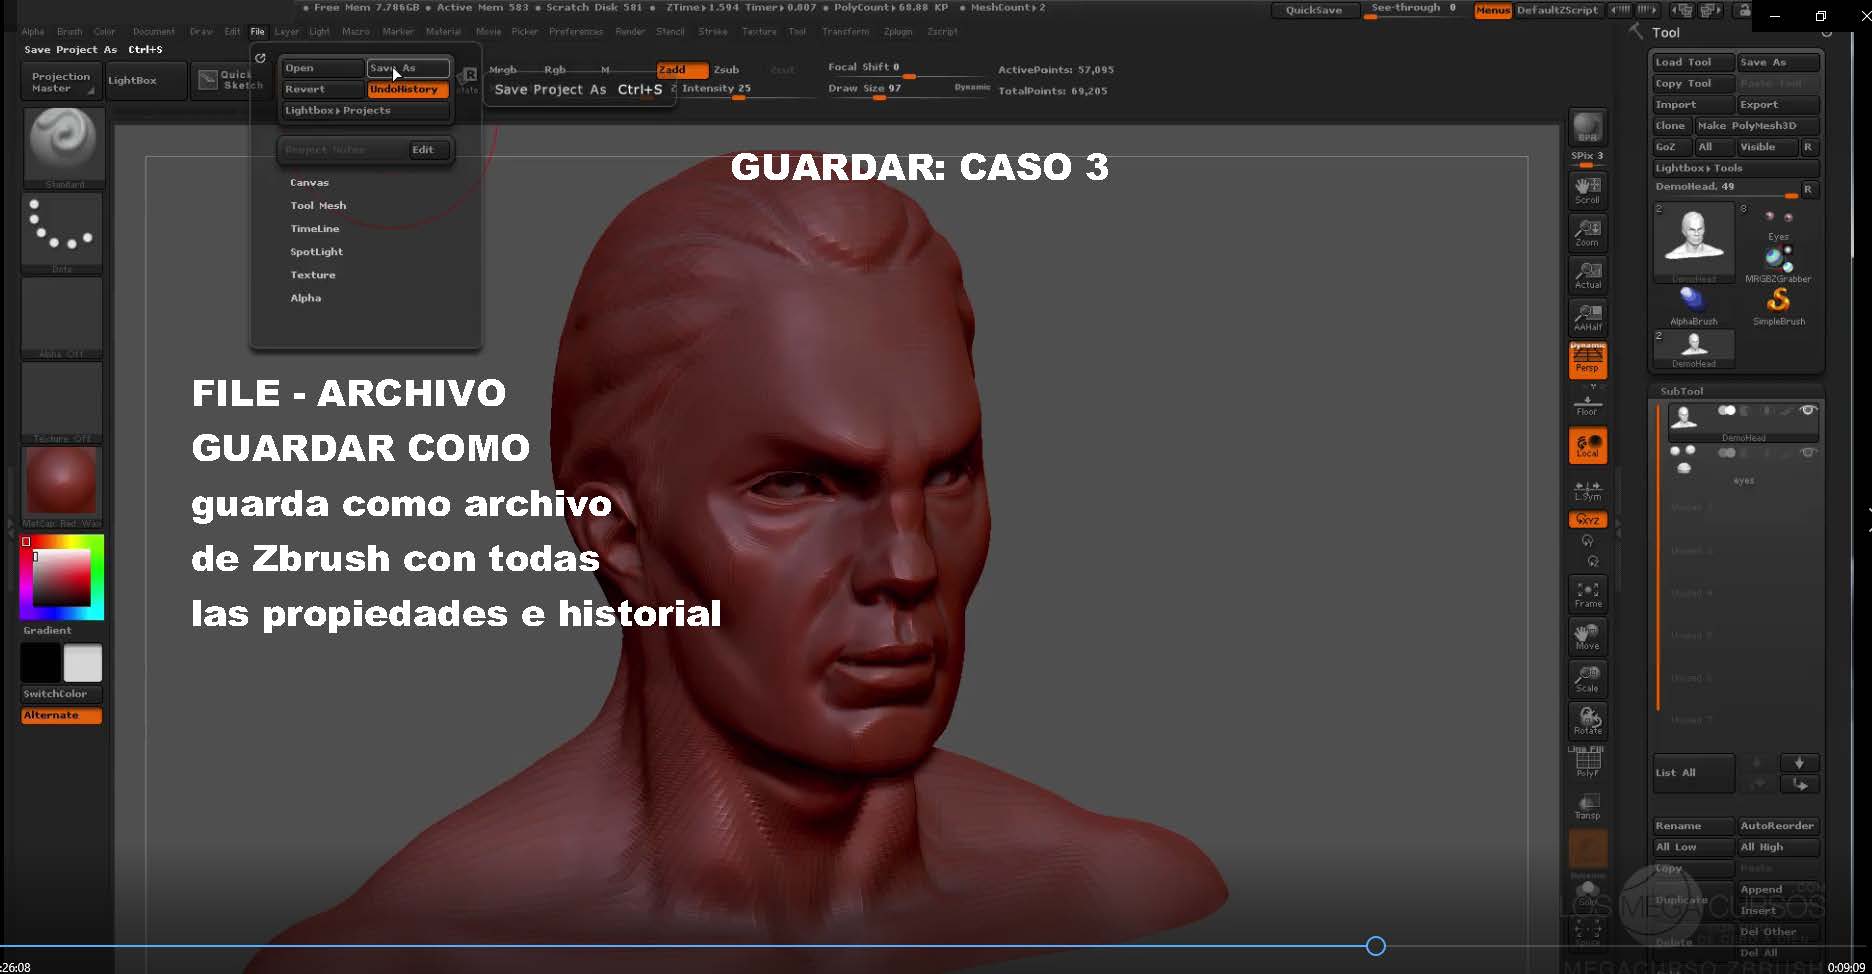This screenshot has width=1872, height=974.
Task: Open the Dots stroke type selector
Action: pyautogui.click(x=62, y=232)
